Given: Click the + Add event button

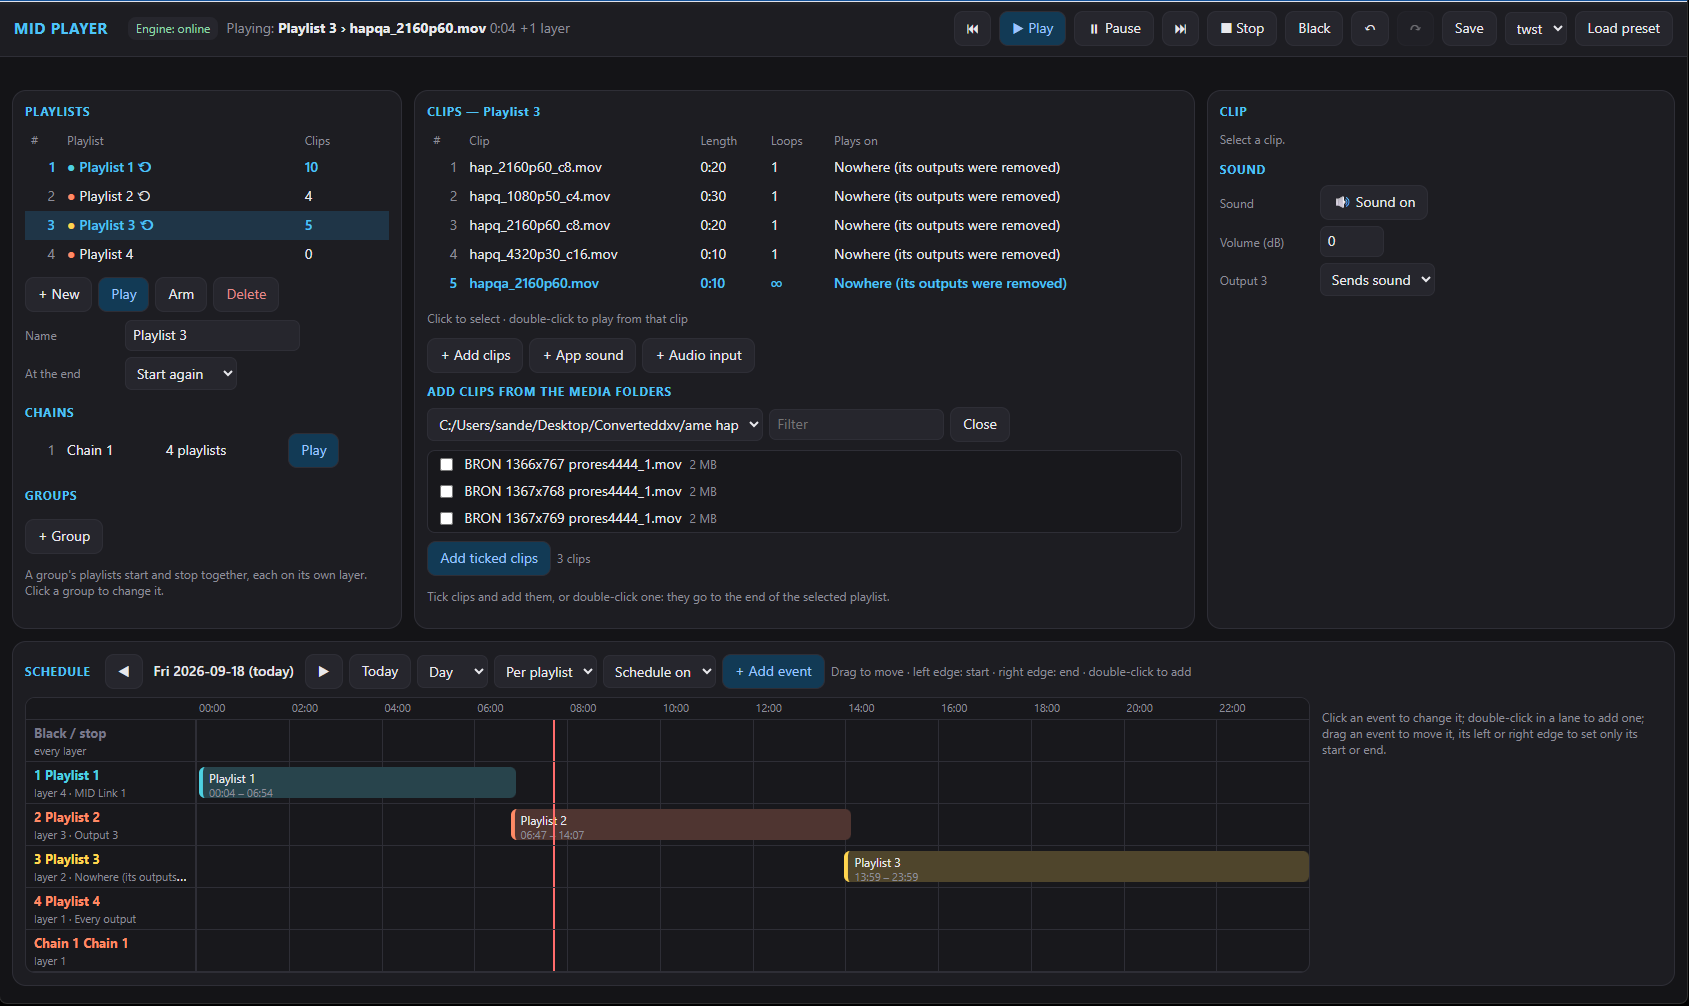Looking at the screenshot, I should pyautogui.click(x=773, y=672).
